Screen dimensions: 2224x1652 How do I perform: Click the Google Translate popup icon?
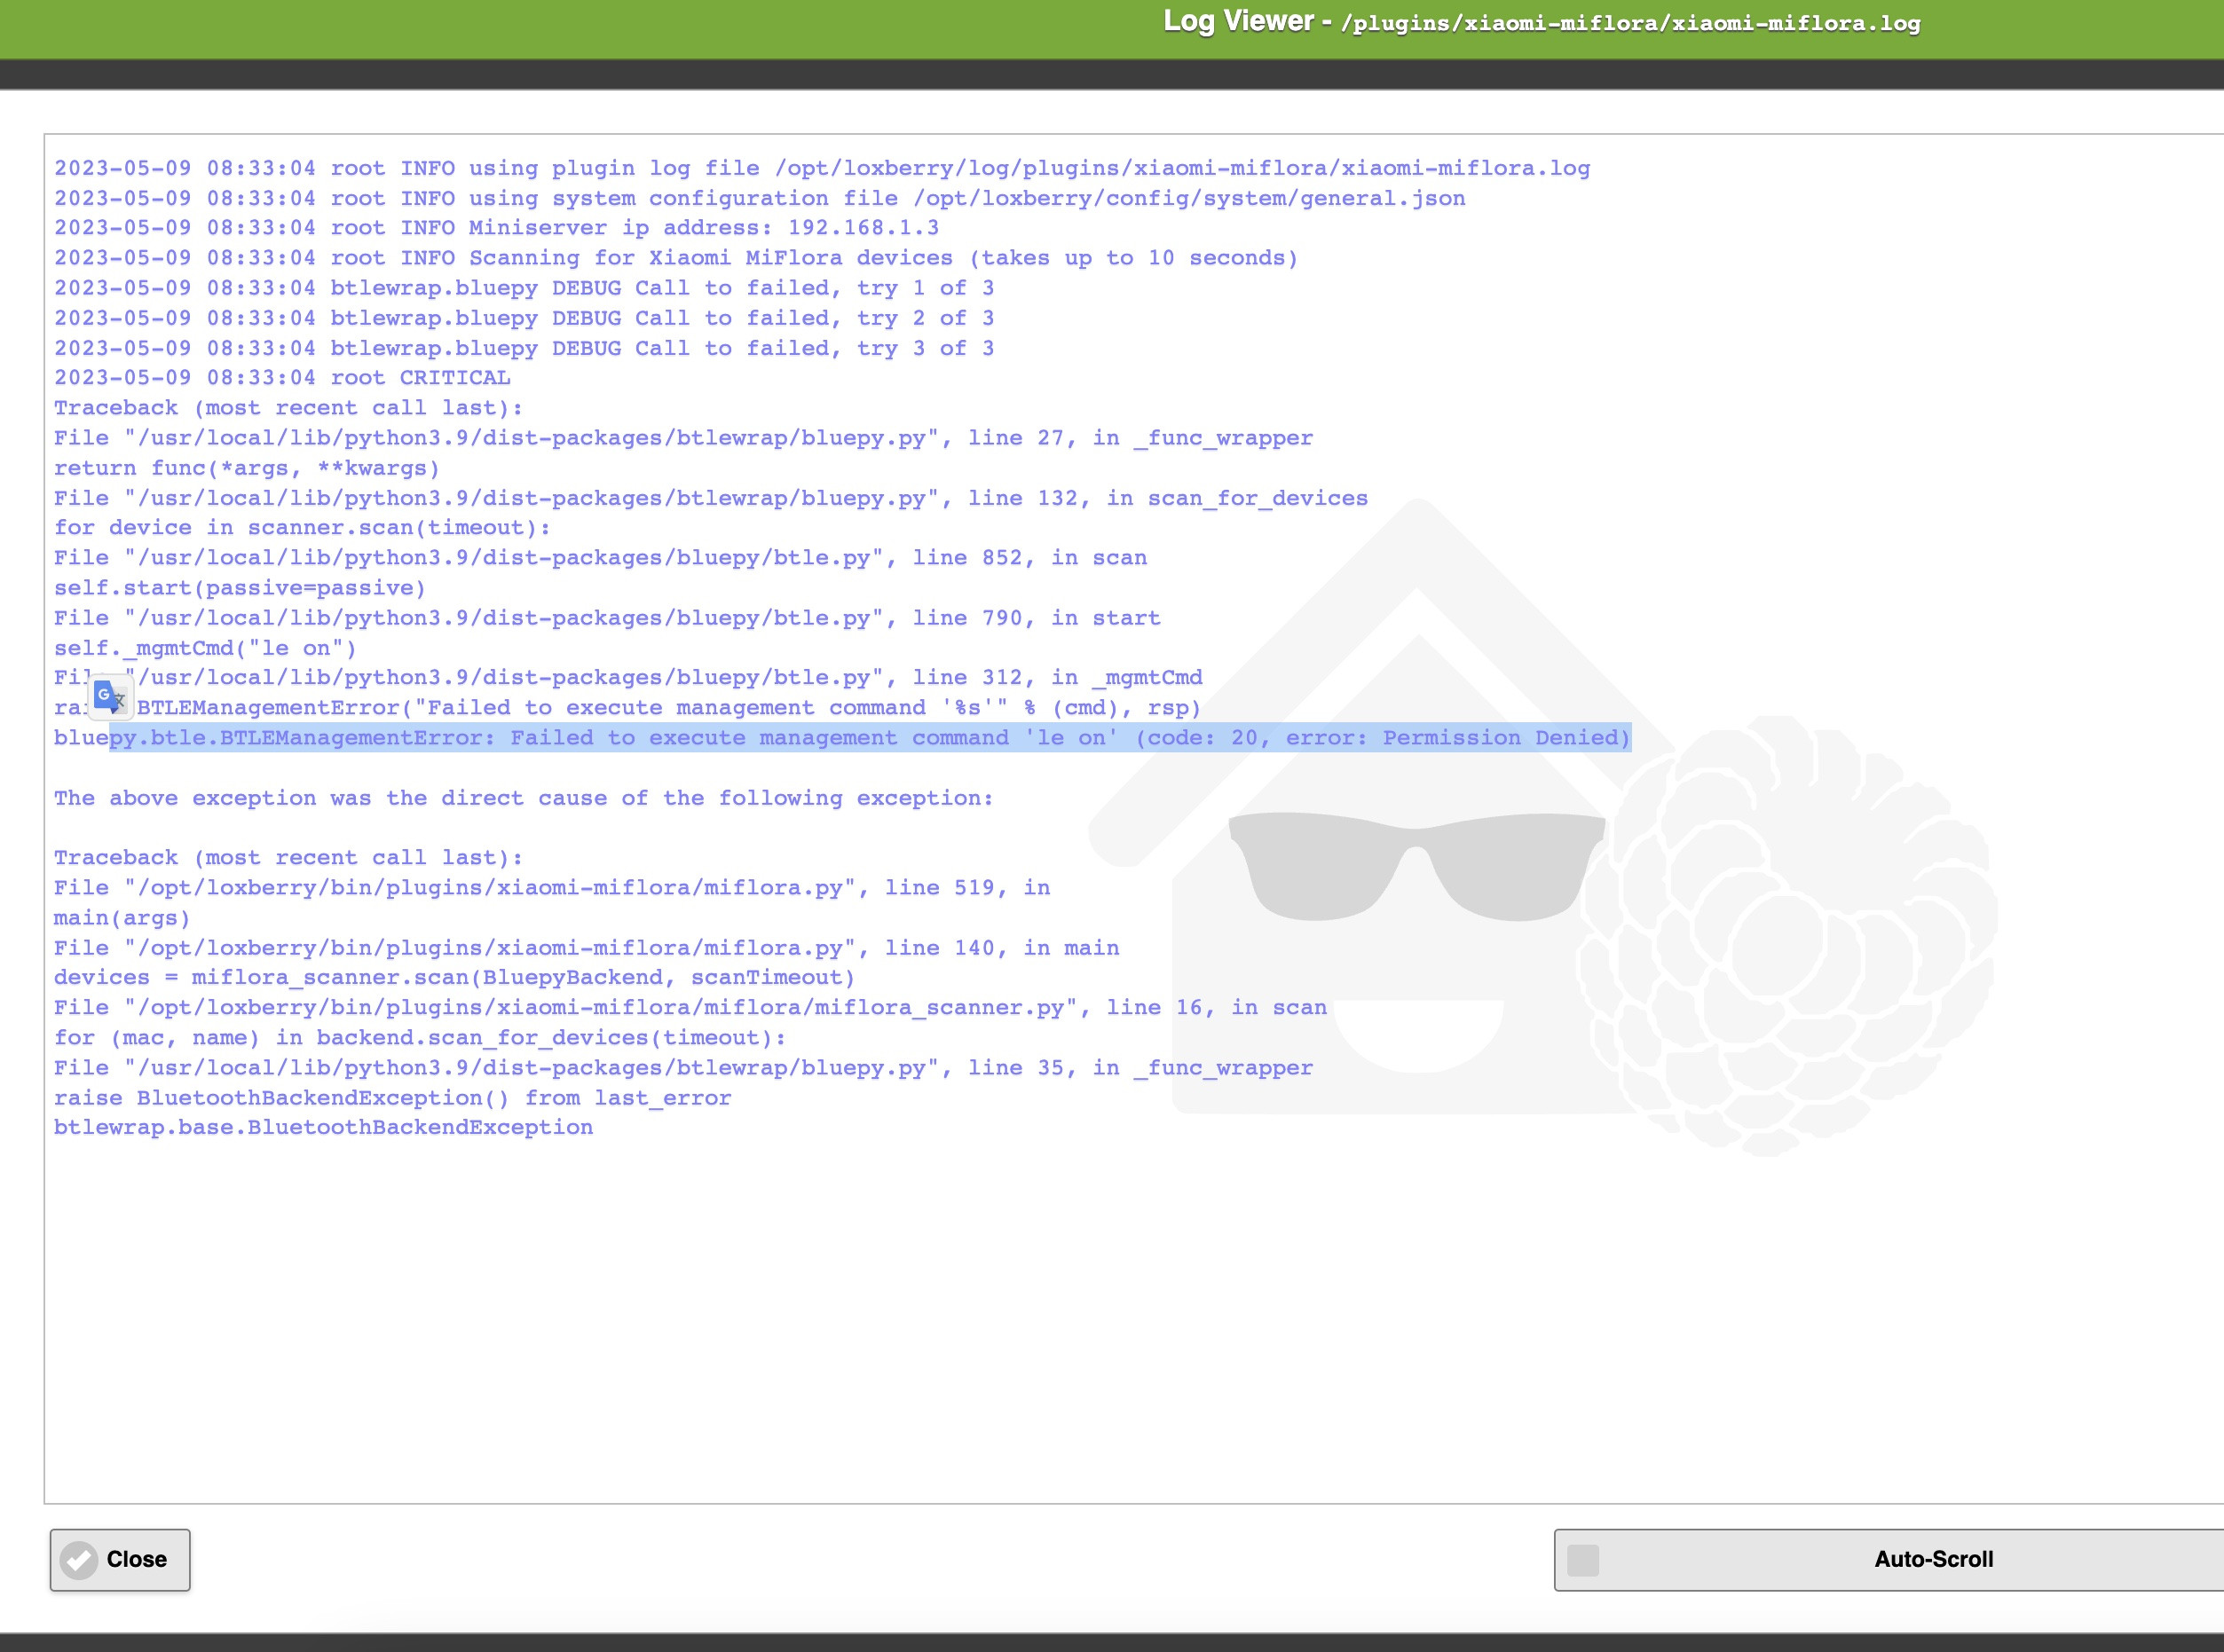[110, 697]
